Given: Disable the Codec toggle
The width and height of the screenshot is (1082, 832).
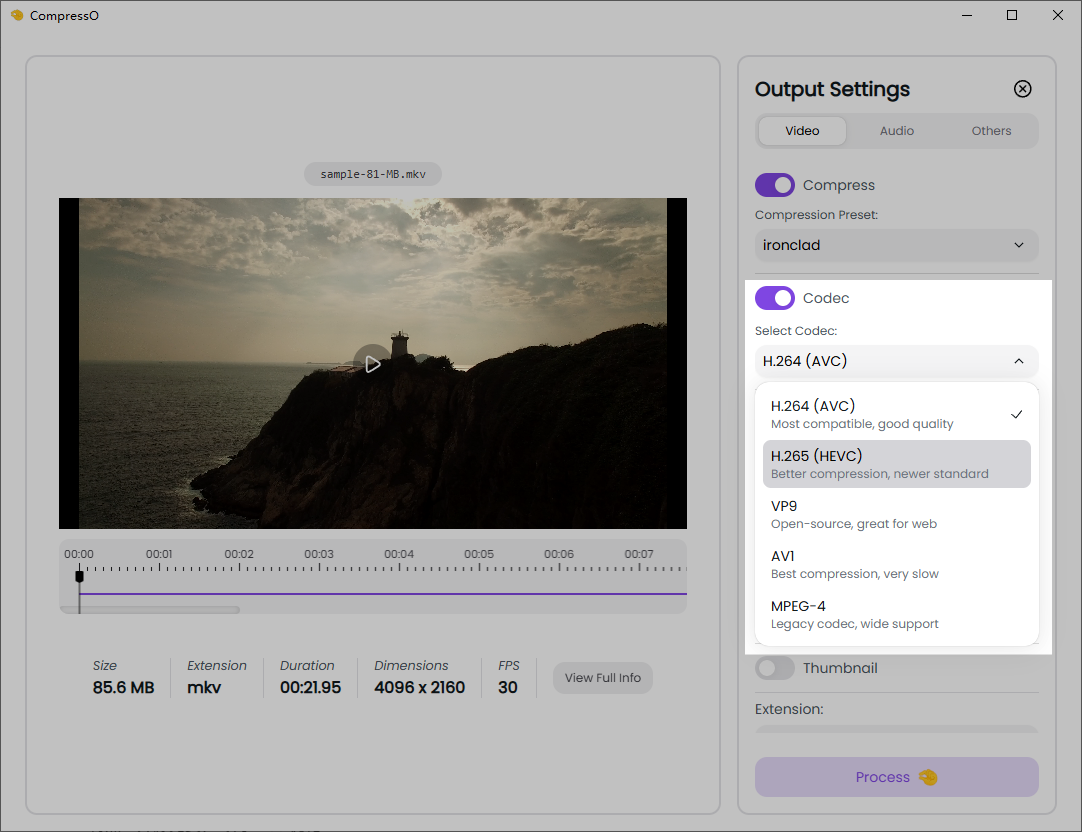Looking at the screenshot, I should pyautogui.click(x=775, y=298).
